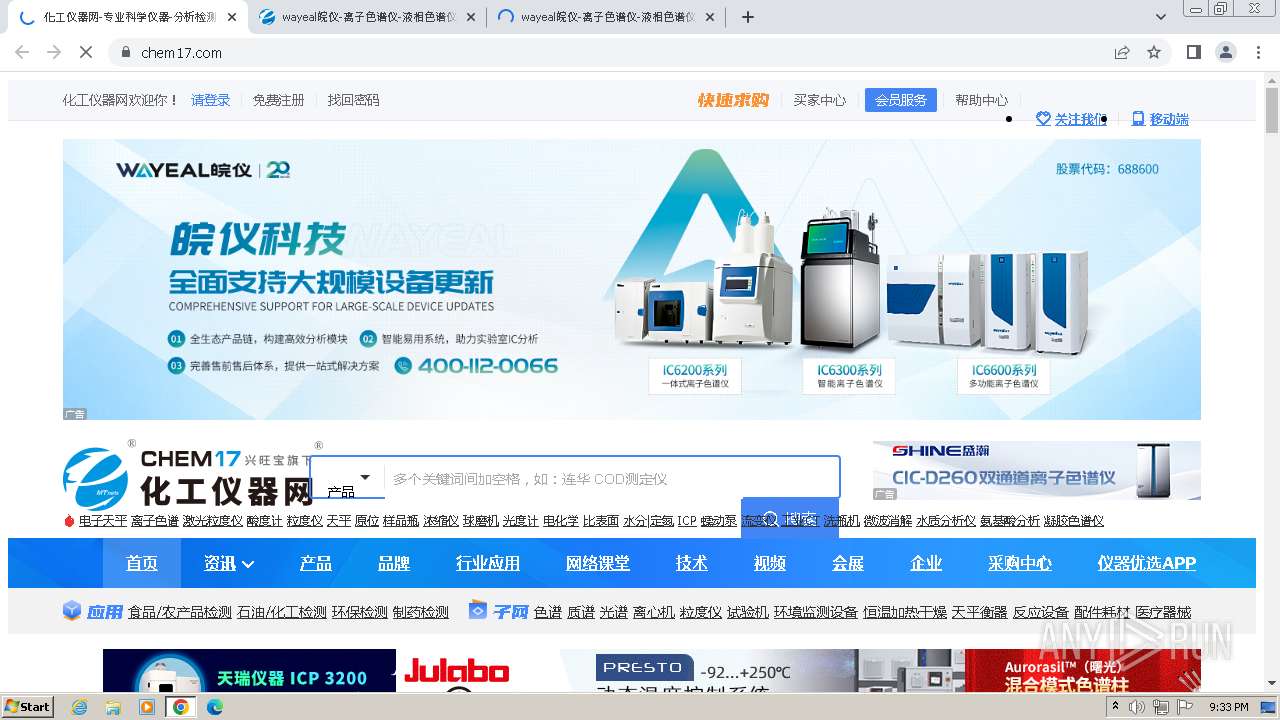This screenshot has height=720, width=1280.
Task: Click the 应用 cube icon
Action: click(x=72, y=611)
